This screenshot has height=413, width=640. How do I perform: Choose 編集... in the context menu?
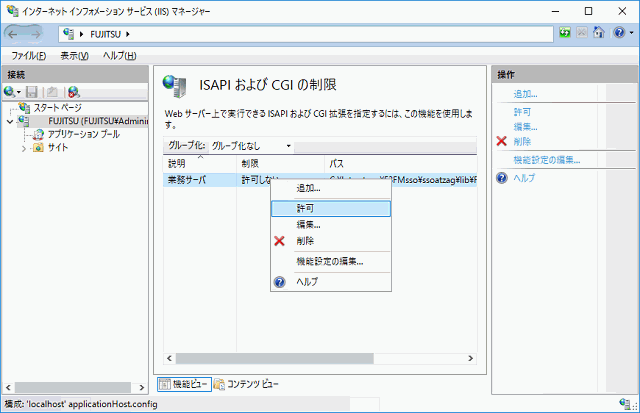point(331,224)
